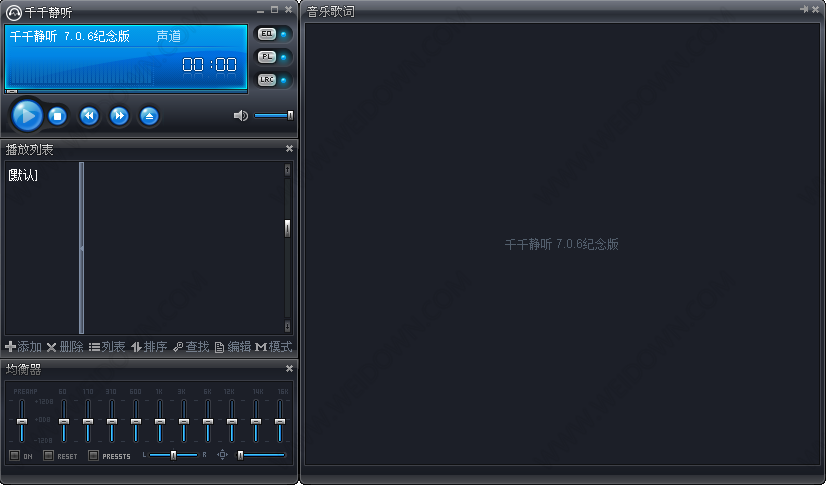Open the 排序 (Sort) menu
The width and height of the screenshot is (826, 485).
pyautogui.click(x=149, y=347)
